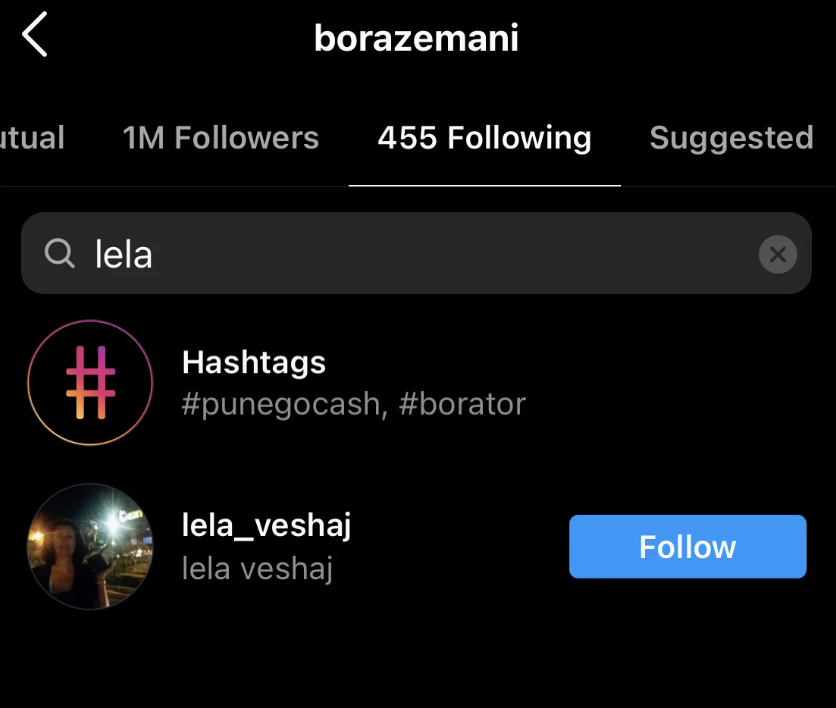The height and width of the screenshot is (708, 836).
Task: Click the 'lela veshaj' display name
Action: click(257, 568)
